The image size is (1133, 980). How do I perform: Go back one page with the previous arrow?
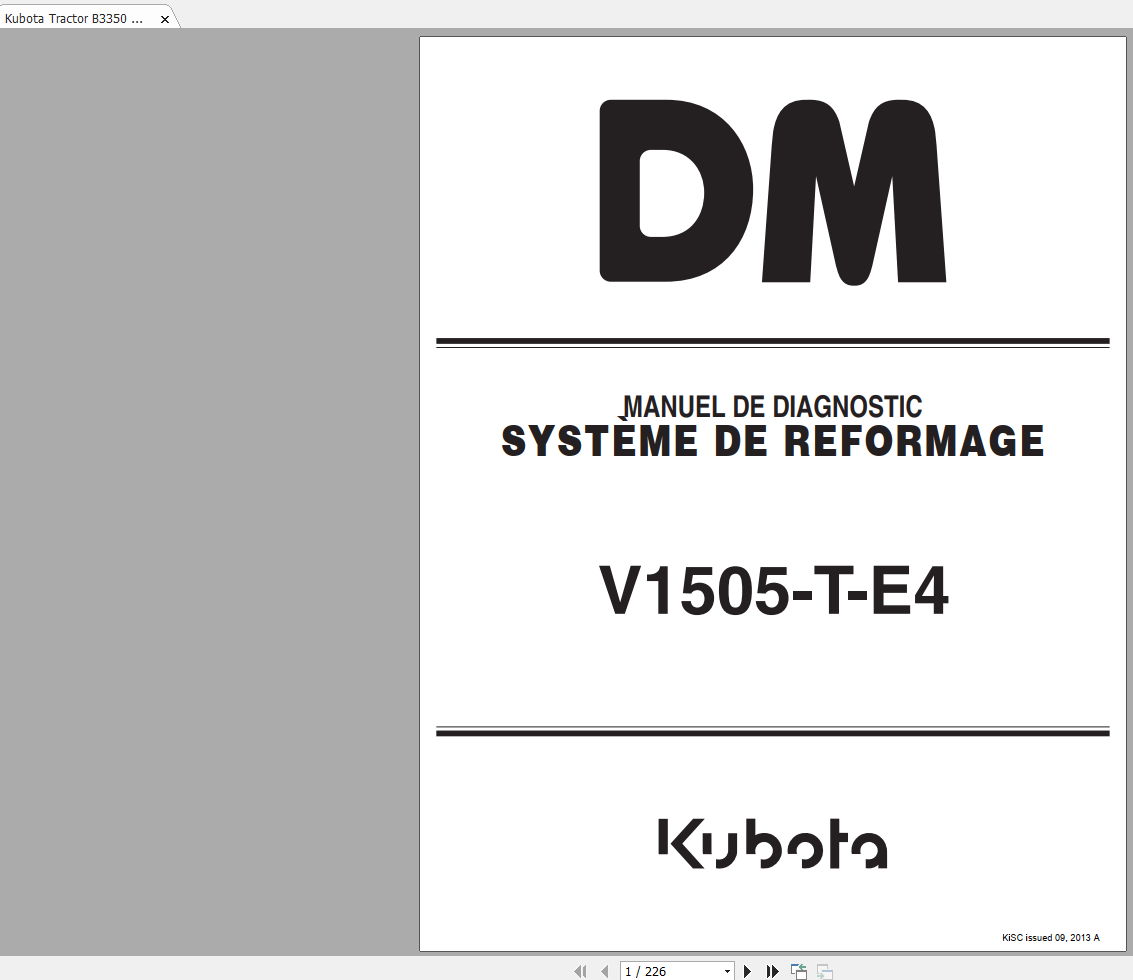[605, 971]
